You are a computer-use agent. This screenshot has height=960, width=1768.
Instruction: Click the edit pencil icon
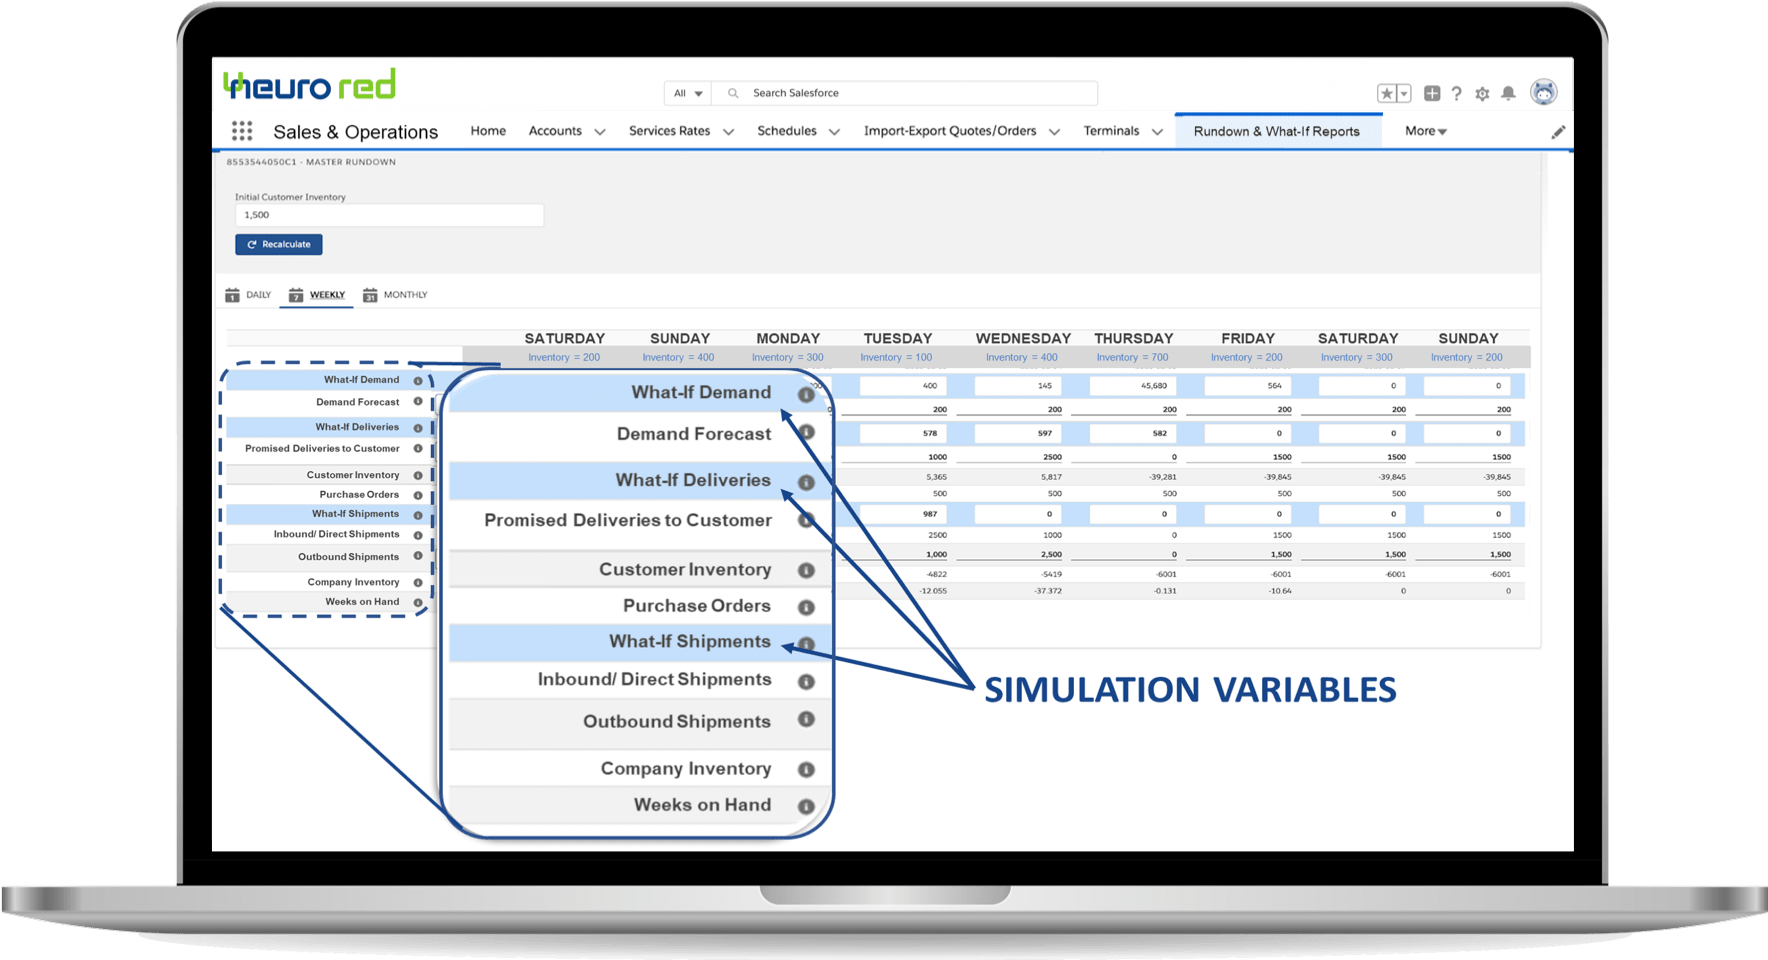(1558, 130)
